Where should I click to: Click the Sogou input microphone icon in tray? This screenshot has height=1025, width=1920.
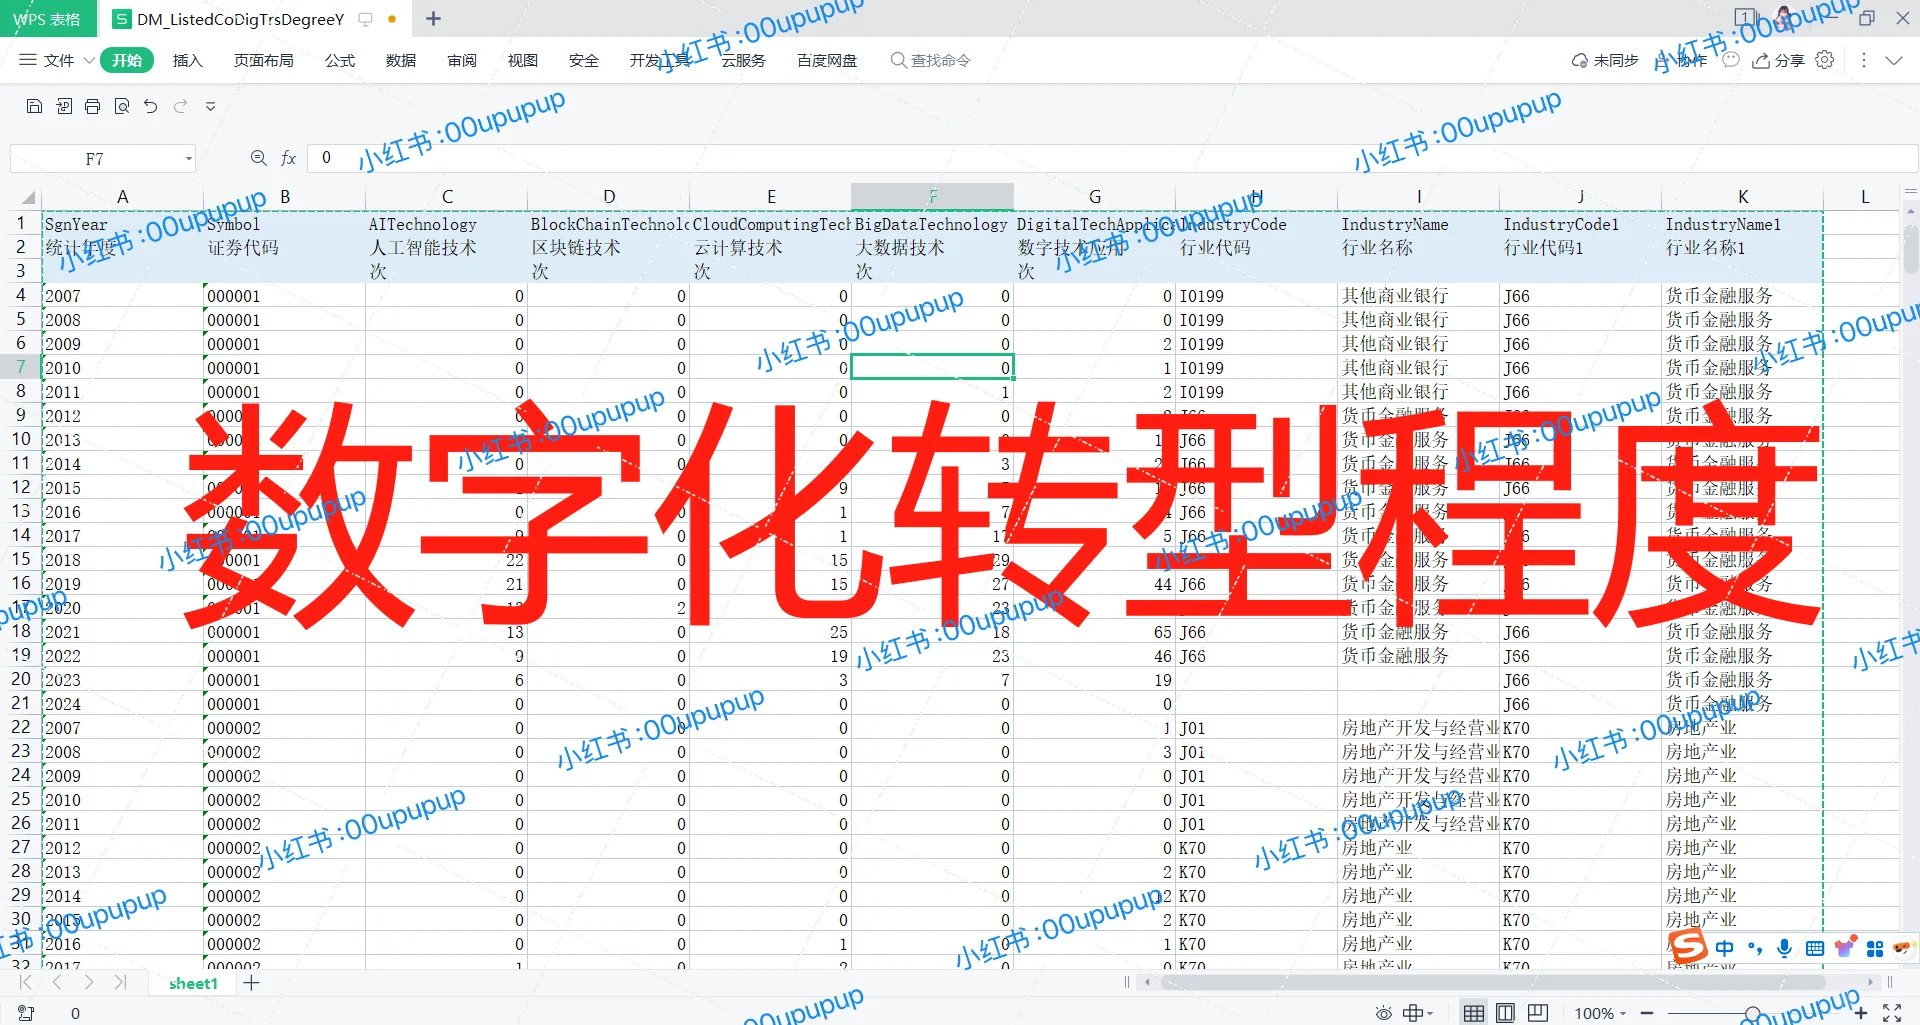coord(1783,948)
